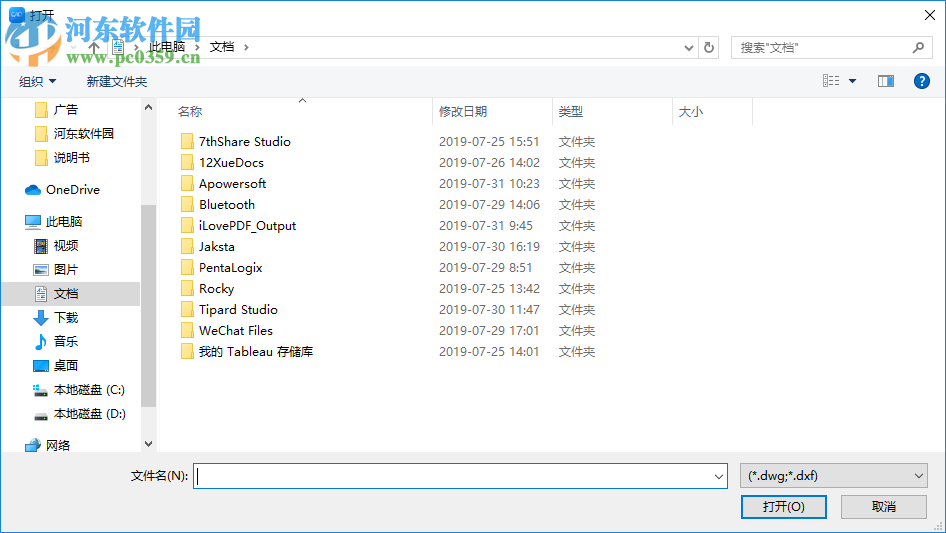The image size is (946, 533).
Task: Click date 2019-07-25 13:42 of Rocky
Action: 489,289
